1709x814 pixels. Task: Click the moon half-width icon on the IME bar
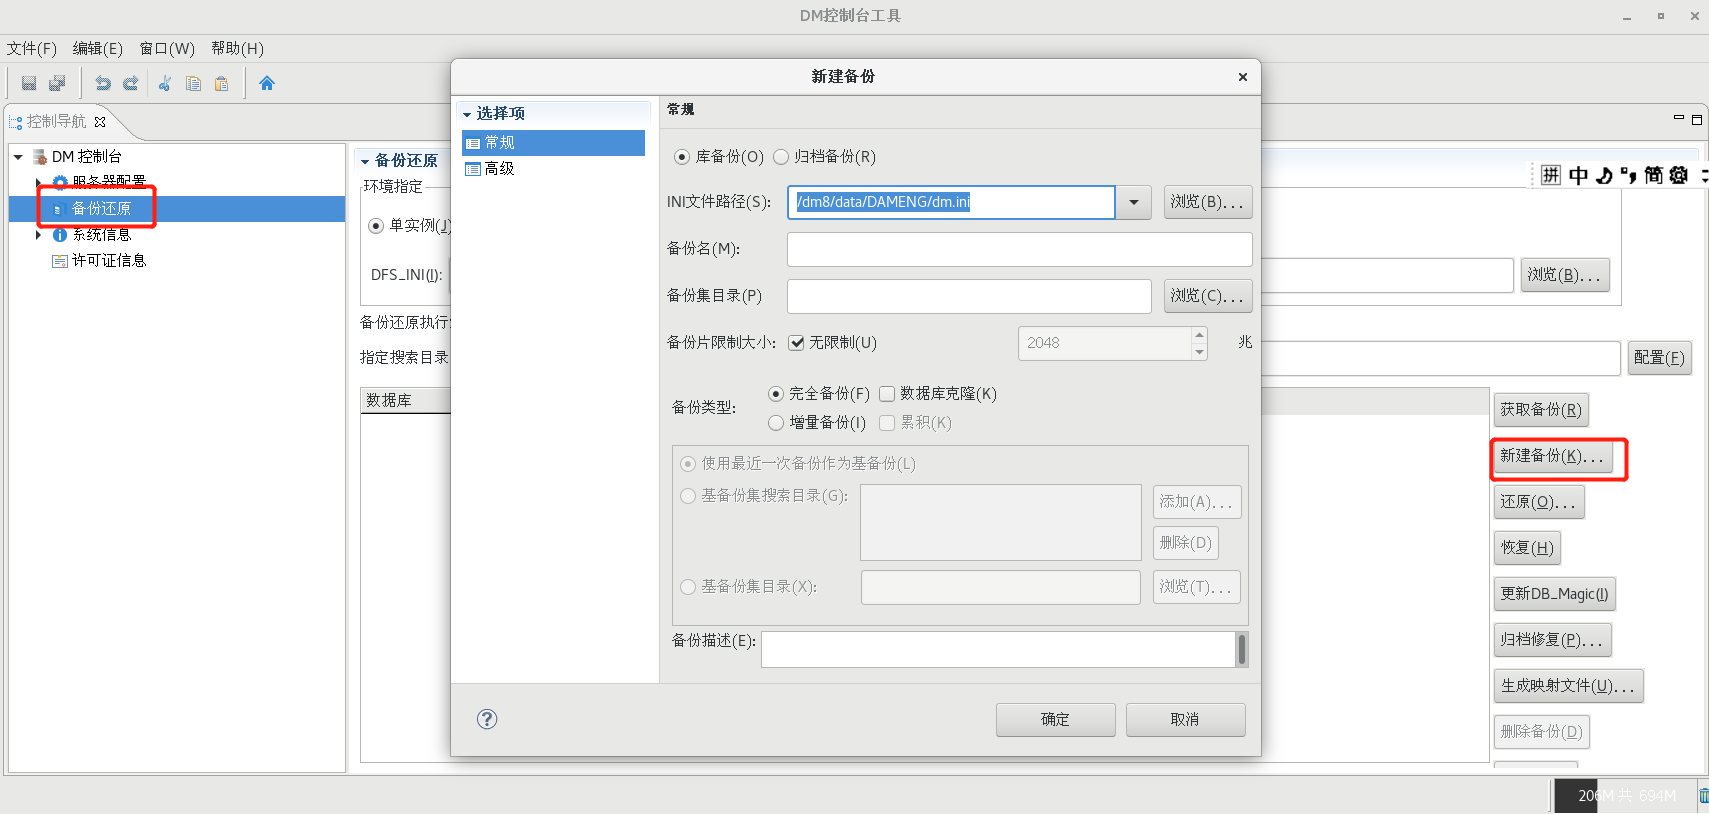tap(1604, 175)
